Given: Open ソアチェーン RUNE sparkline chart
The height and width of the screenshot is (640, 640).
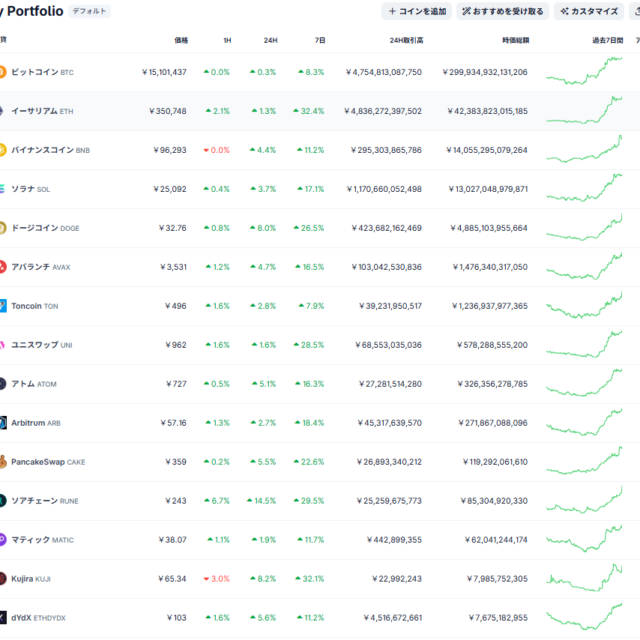Looking at the screenshot, I should pos(584,500).
